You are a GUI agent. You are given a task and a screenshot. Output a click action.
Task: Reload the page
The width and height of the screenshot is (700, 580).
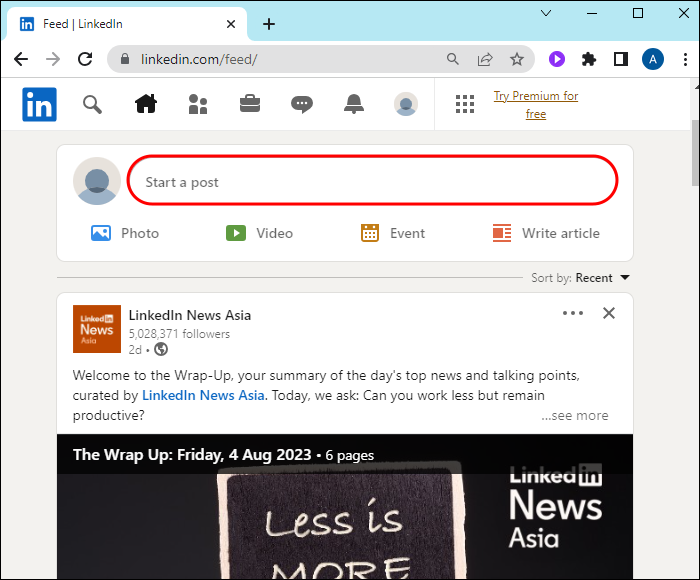click(x=85, y=59)
